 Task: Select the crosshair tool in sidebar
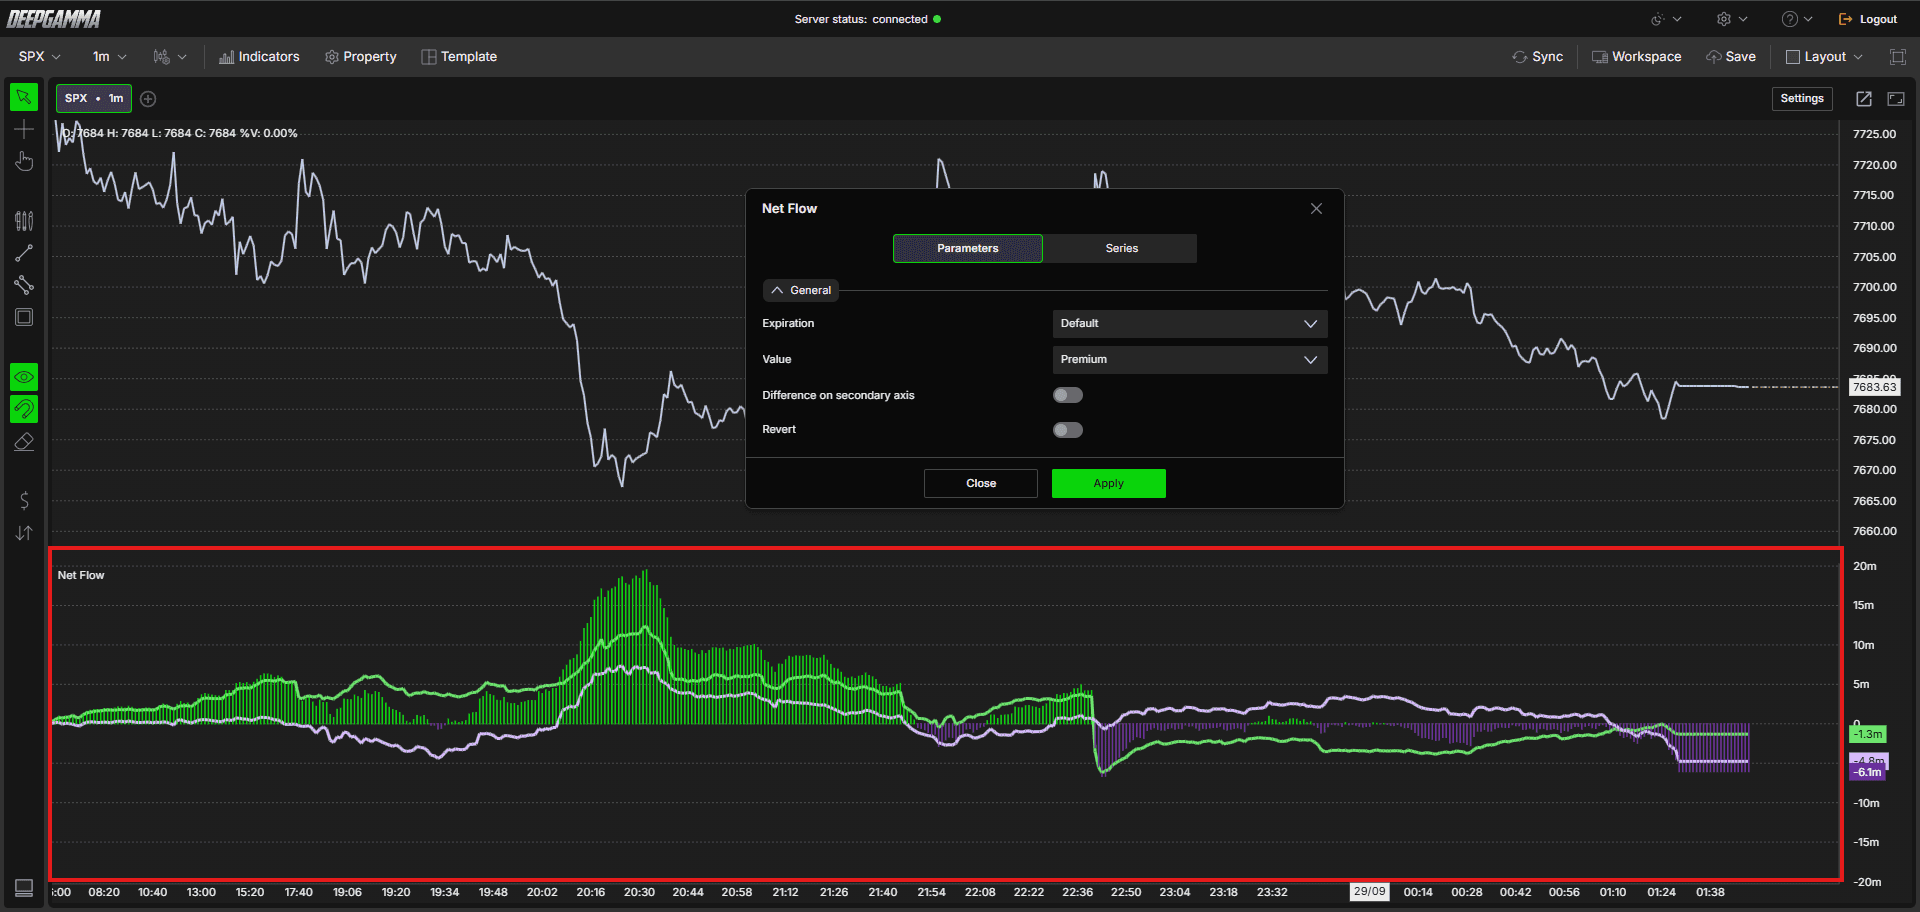(24, 129)
